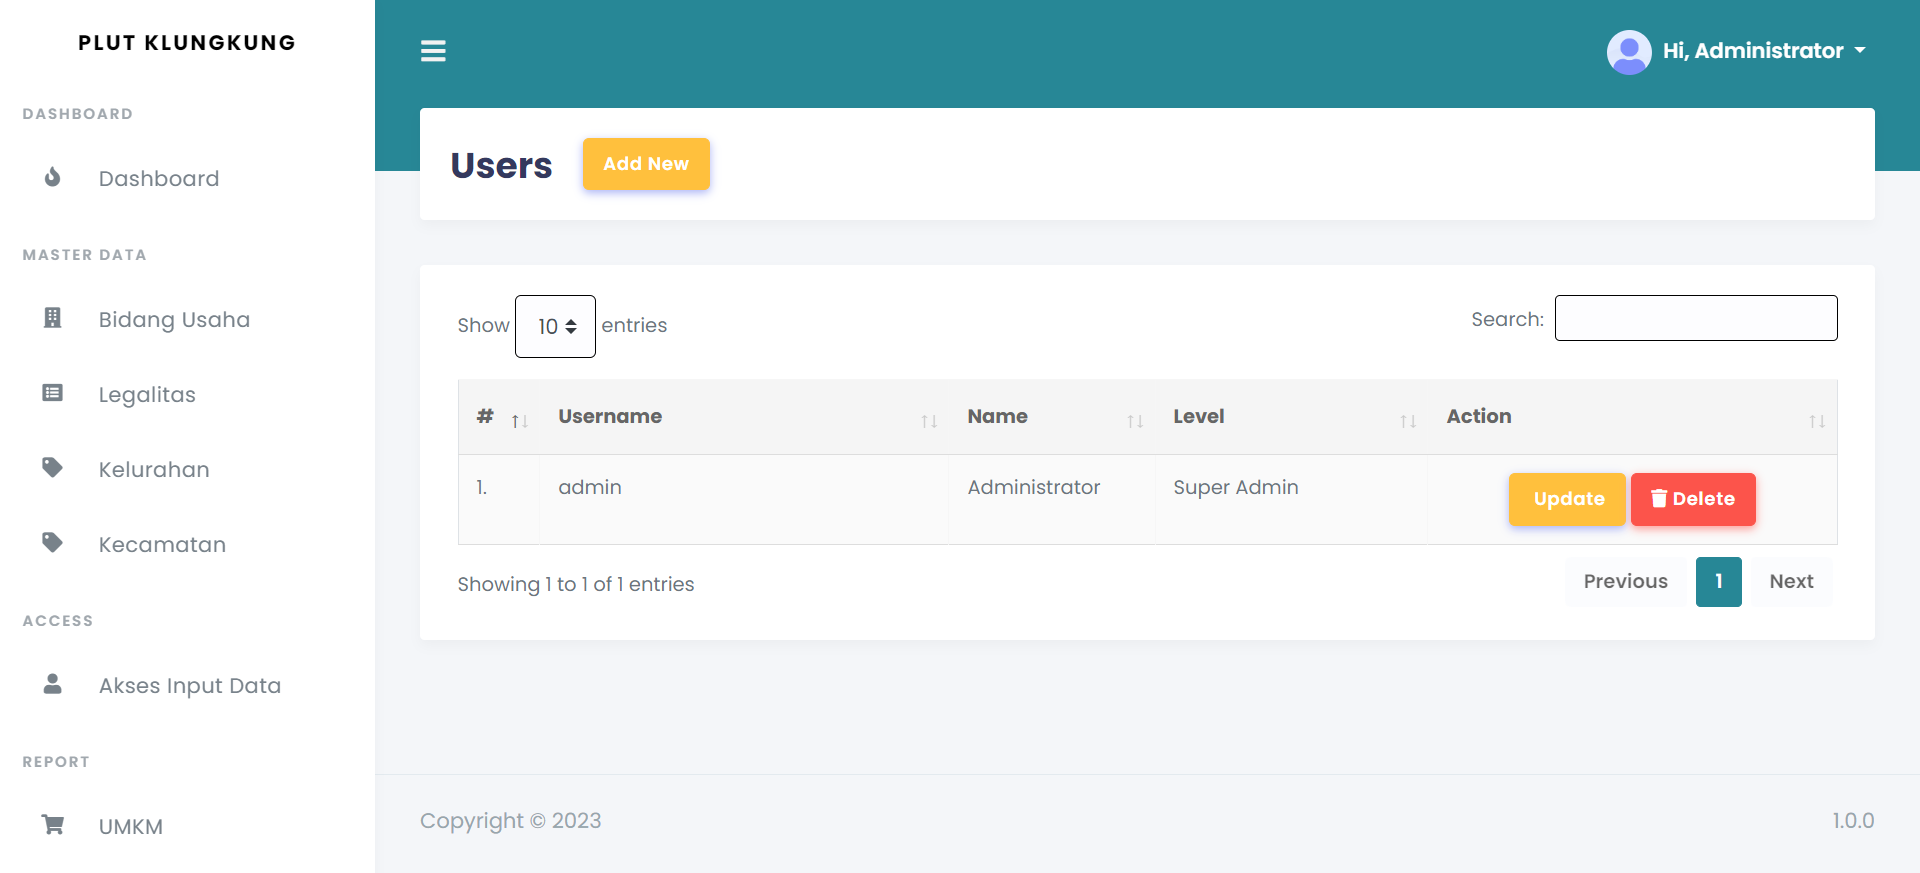1920x873 pixels.
Task: Click the Kelurahan tag icon
Action: pyautogui.click(x=53, y=468)
